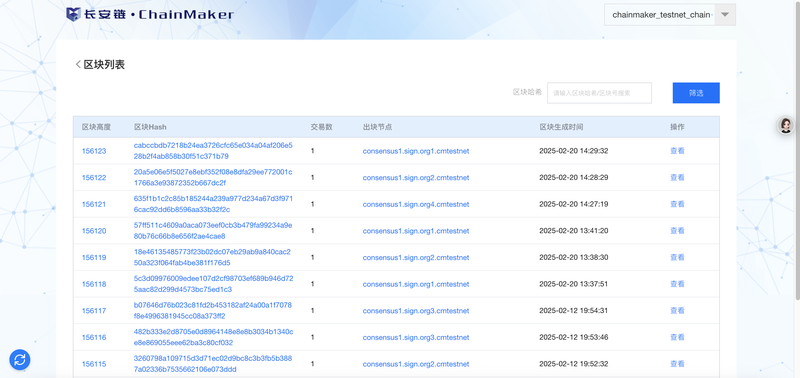Click the ChainMaker logo icon
This screenshot has height=378, width=800.
click(x=73, y=14)
